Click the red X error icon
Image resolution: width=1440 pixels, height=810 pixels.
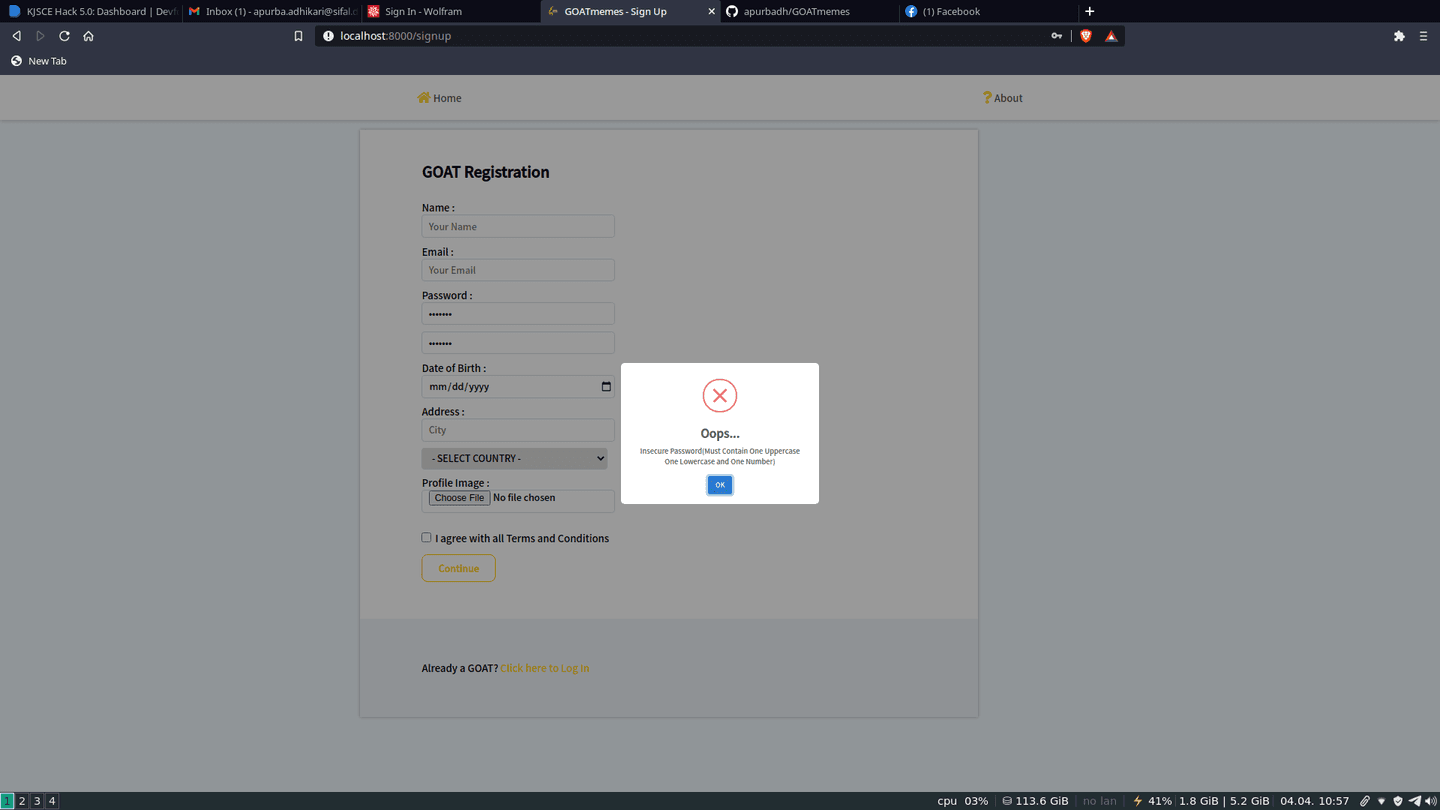(720, 396)
